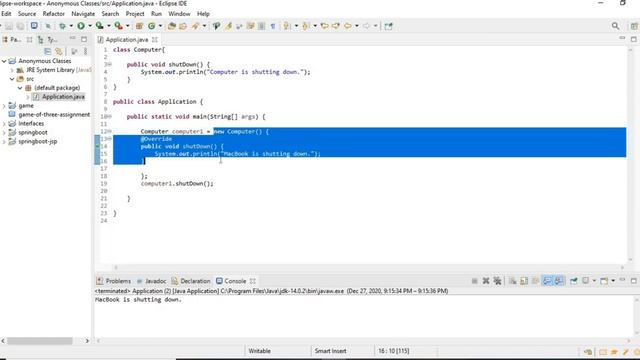Image resolution: width=640 pixels, height=360 pixels.
Task: Click Collapse All in Package Explorer
Action: (x=48, y=51)
